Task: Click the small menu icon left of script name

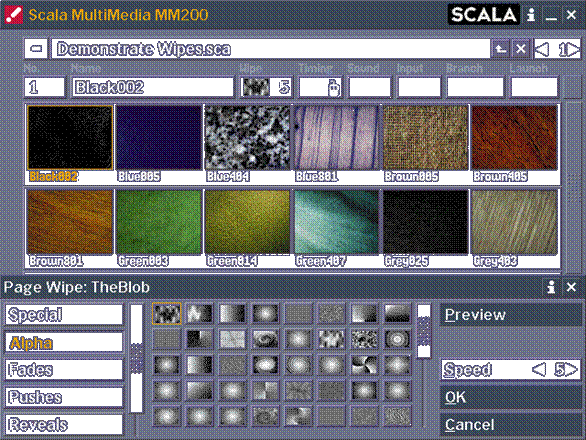Action: 36,49
